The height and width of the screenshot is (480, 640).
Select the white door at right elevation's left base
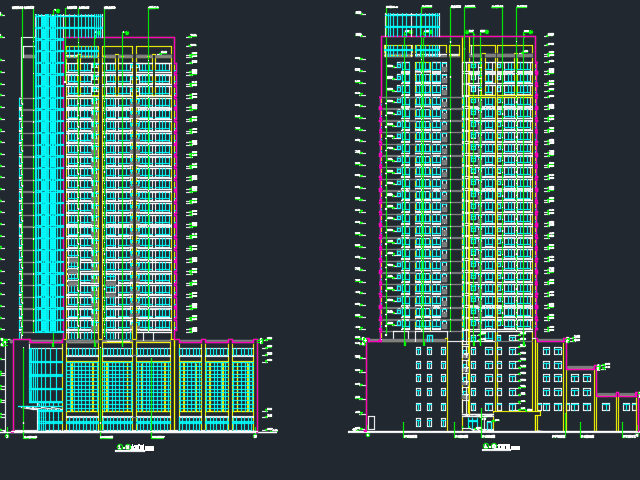click(x=371, y=422)
